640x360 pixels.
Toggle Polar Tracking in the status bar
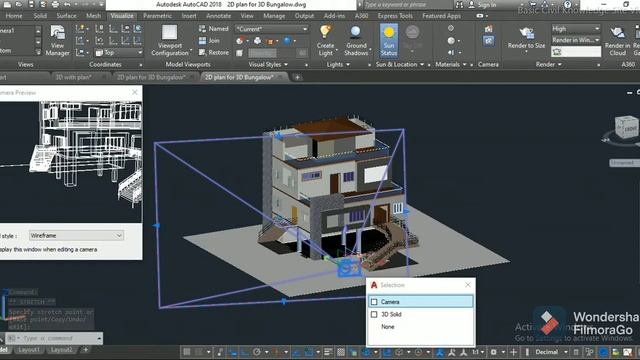[257, 352]
